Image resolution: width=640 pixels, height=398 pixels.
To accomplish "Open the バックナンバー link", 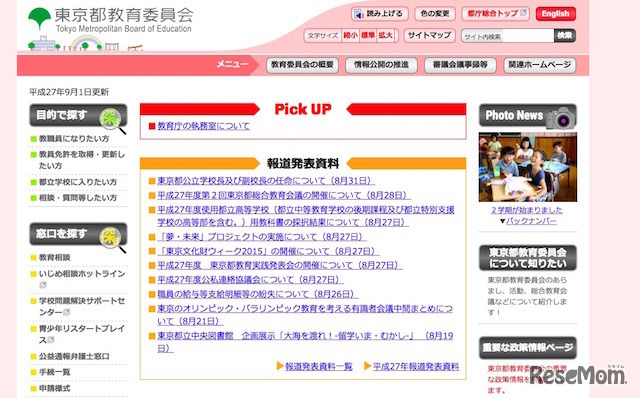I will coord(531,221).
